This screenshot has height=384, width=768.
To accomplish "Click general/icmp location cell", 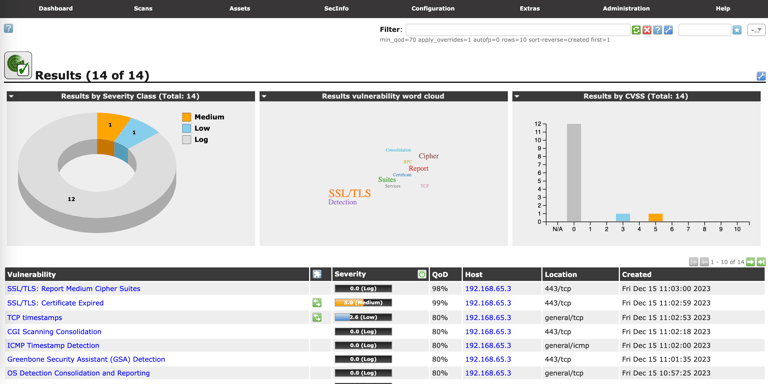I will (x=567, y=345).
